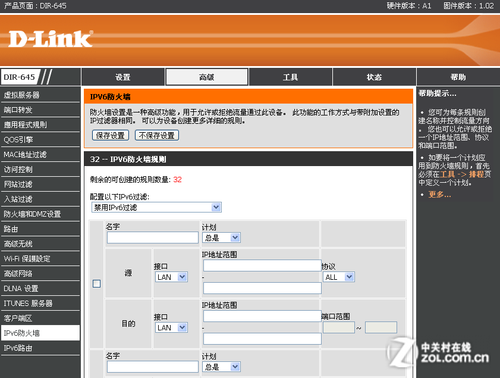Open 网站过滤 page

click(40, 184)
